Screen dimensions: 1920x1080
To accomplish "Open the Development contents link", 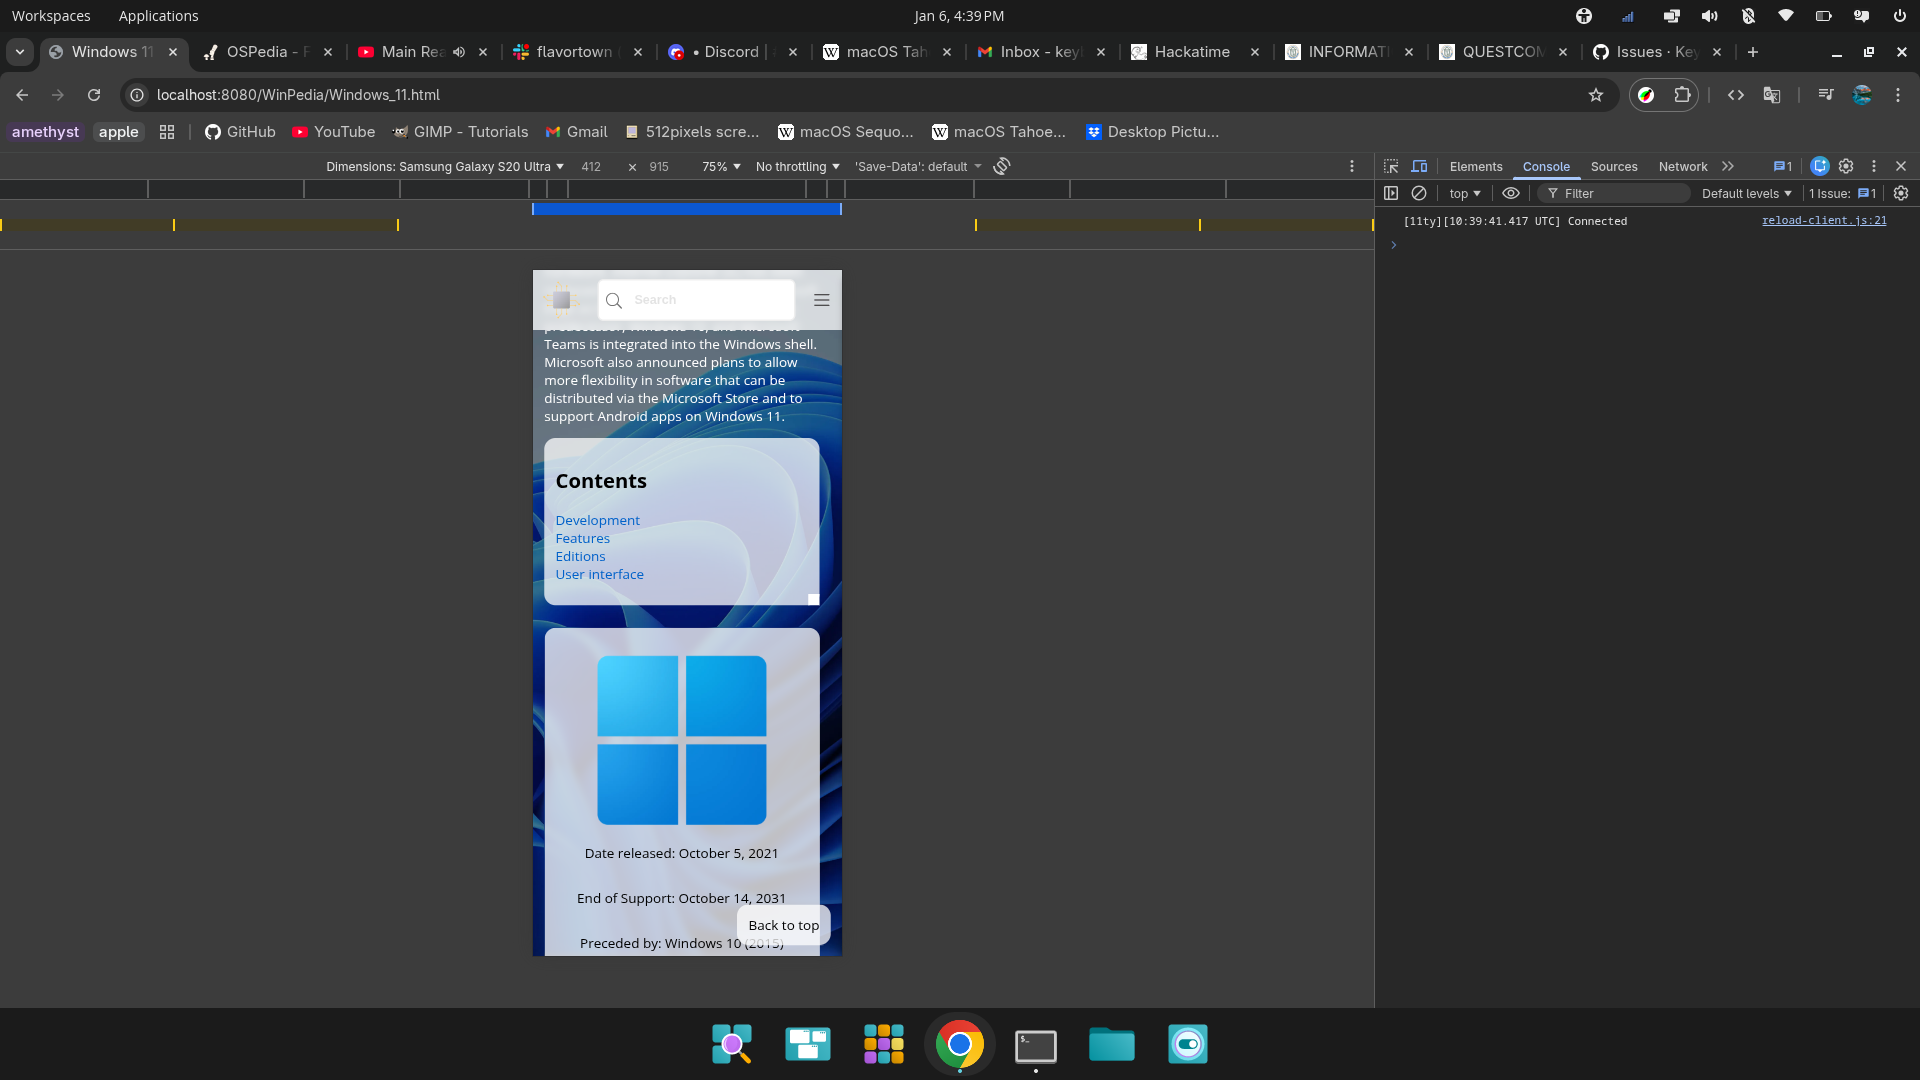I will point(597,520).
